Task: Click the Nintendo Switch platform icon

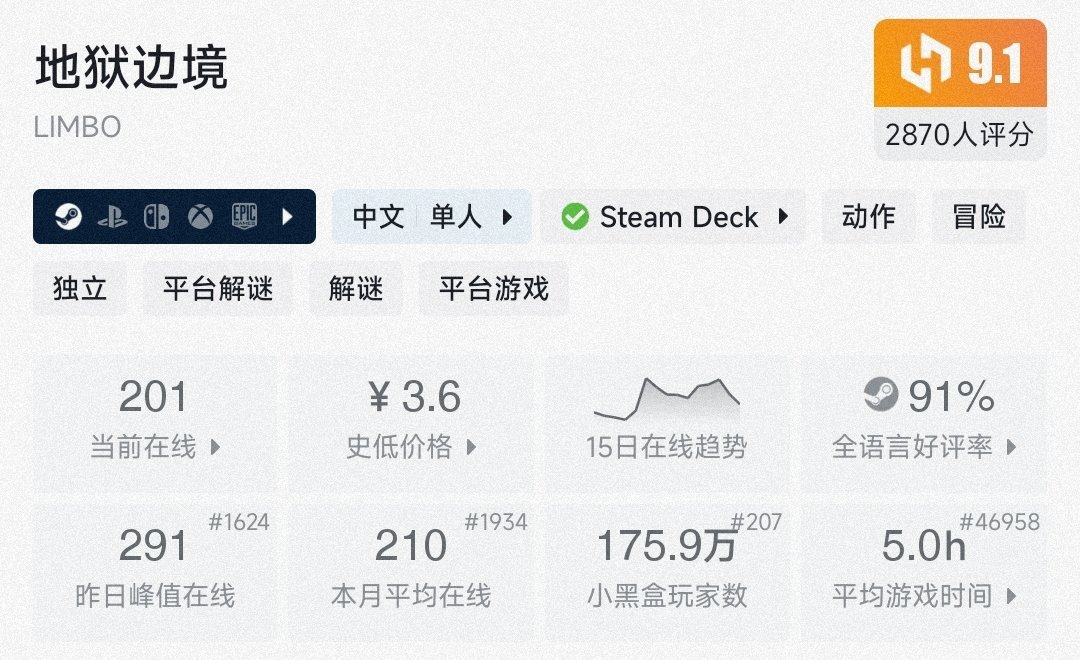Action: (156, 217)
